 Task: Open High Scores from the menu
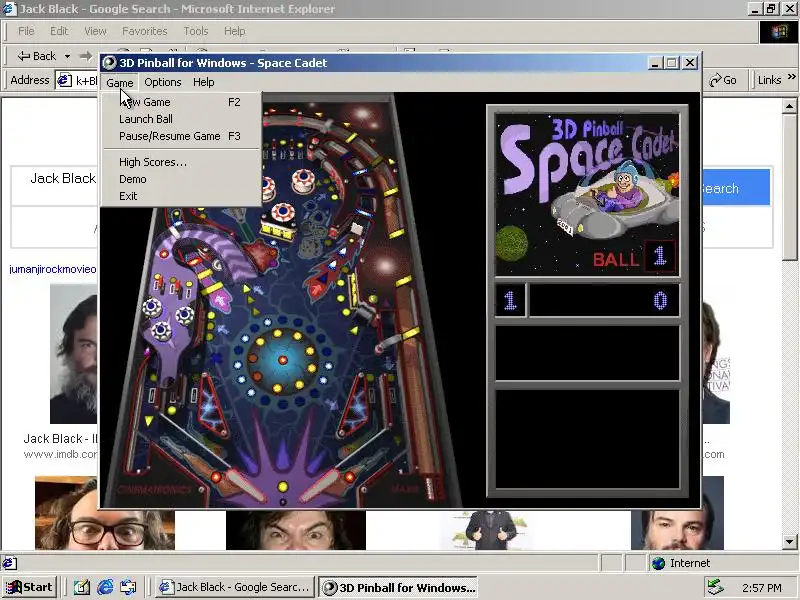tap(182, 162)
